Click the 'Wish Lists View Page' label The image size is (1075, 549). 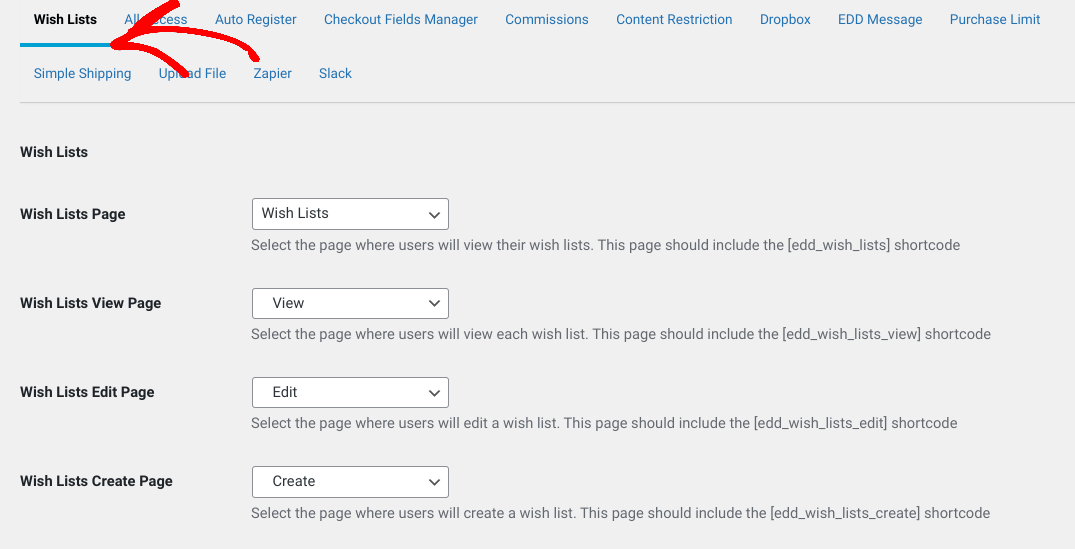point(90,303)
